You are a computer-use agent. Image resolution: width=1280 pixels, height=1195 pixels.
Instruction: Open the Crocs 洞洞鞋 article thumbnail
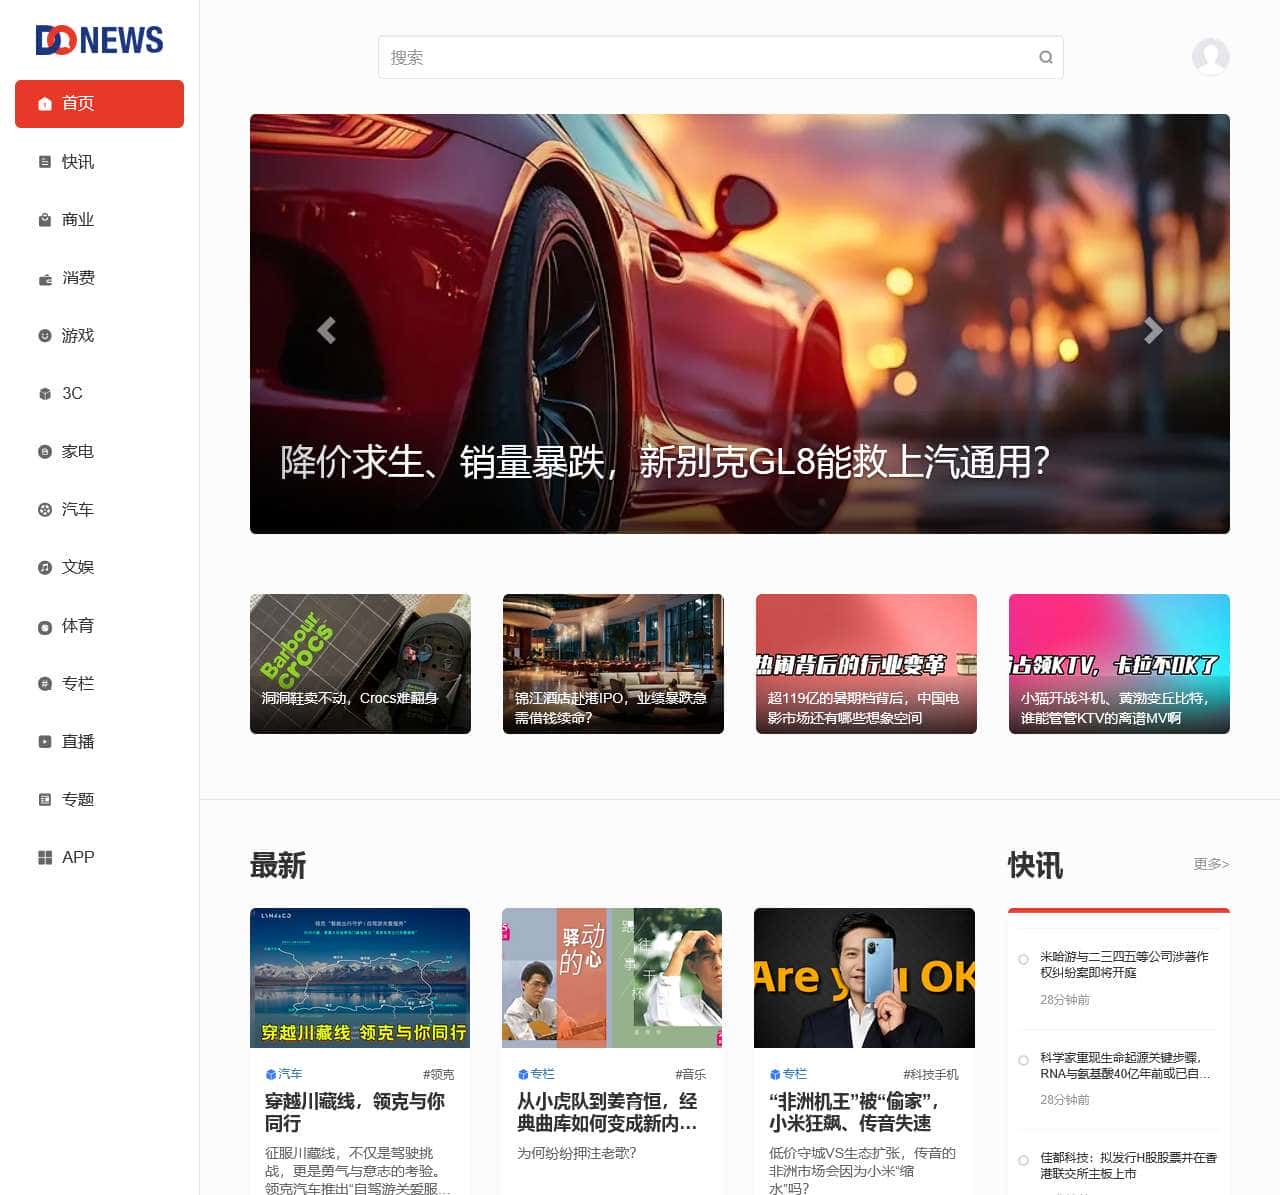click(x=360, y=664)
